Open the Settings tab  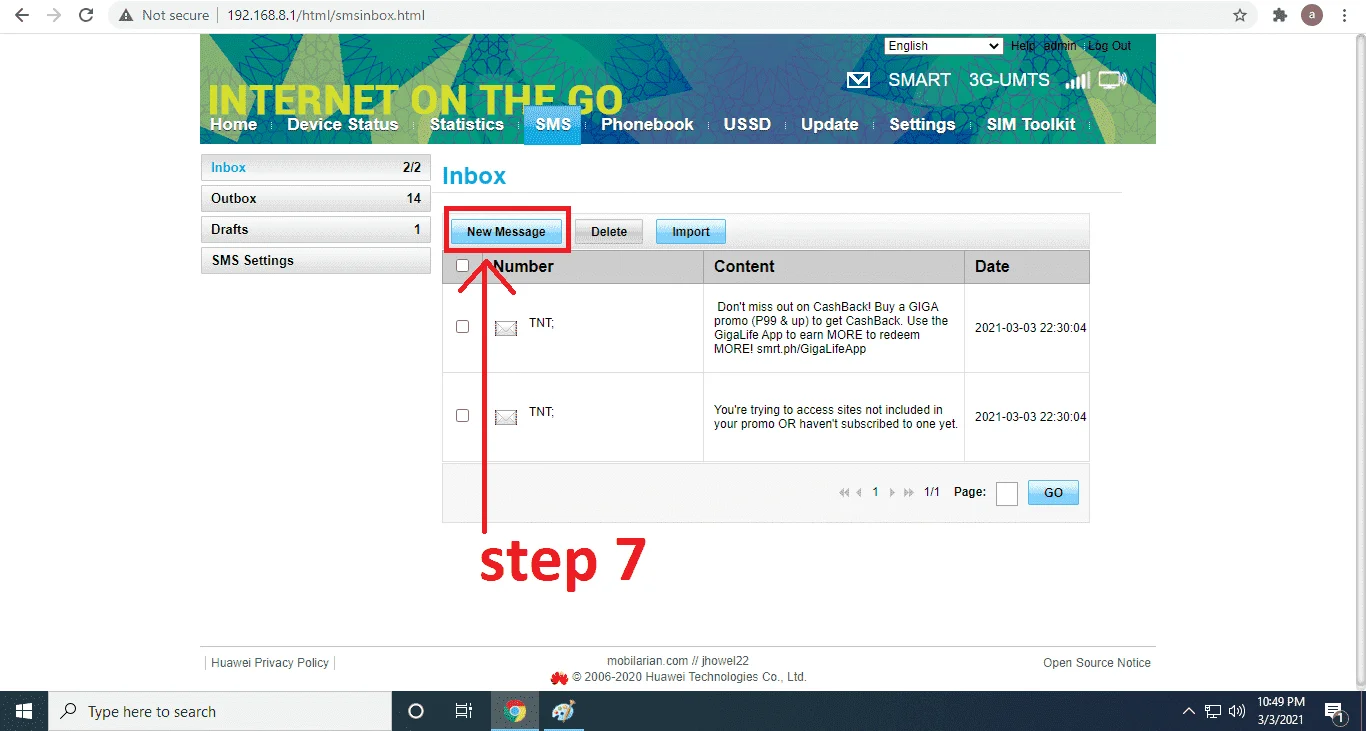pos(922,124)
